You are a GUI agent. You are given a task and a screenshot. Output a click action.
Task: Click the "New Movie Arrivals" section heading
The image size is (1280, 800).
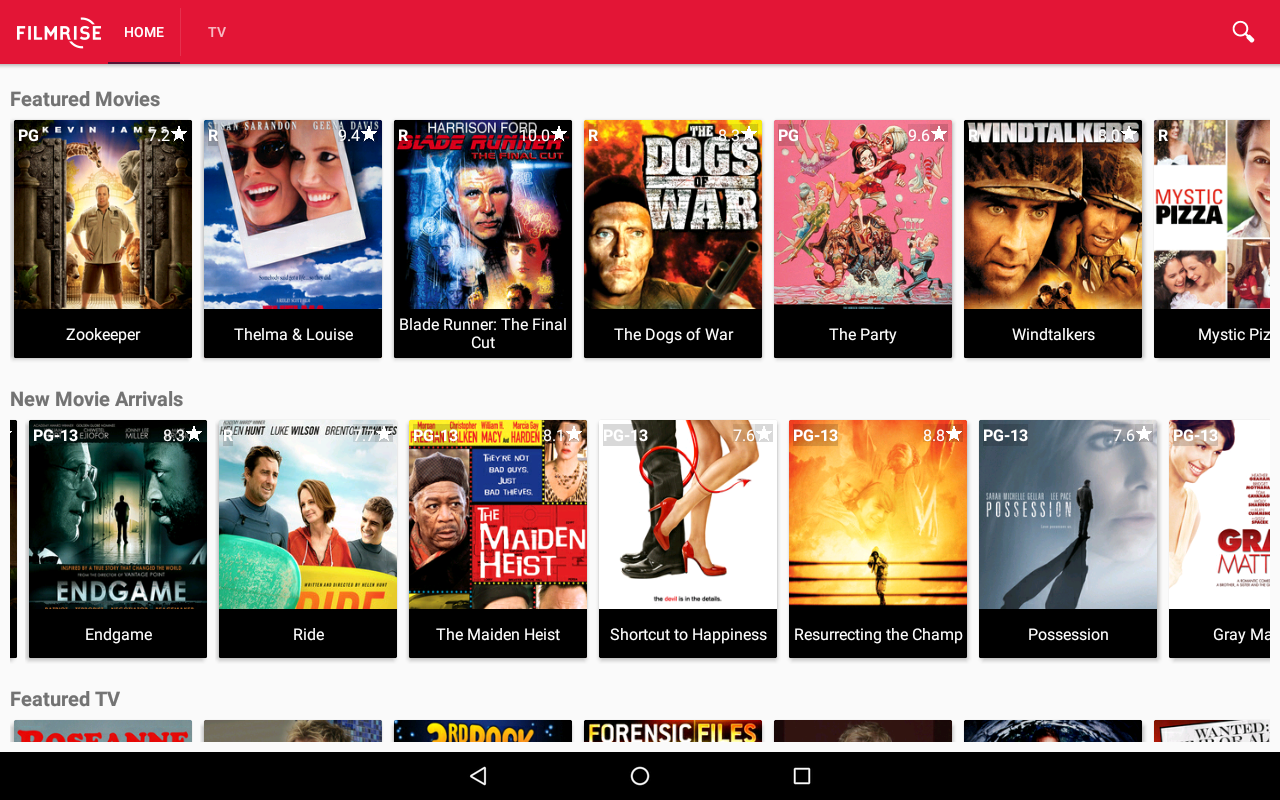(96, 399)
